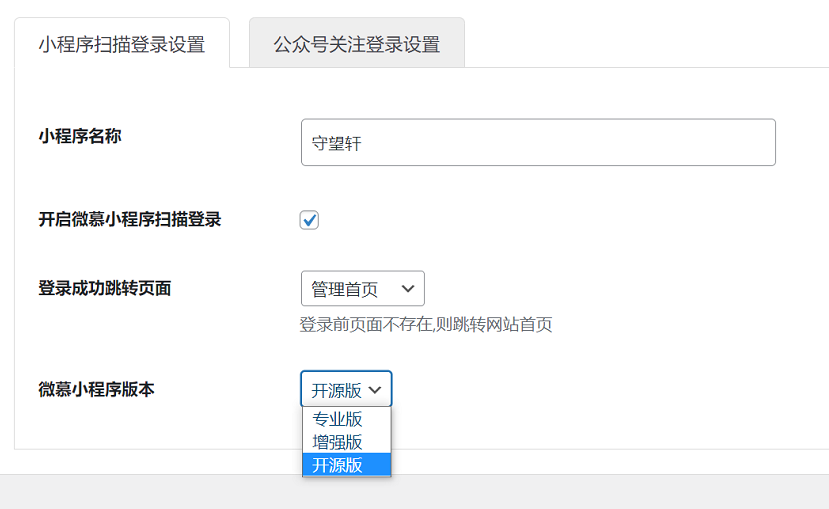This screenshot has width=829, height=509.
Task: Click hint text 登录前页面不存在,则跳转网站首页
Action: coord(426,324)
